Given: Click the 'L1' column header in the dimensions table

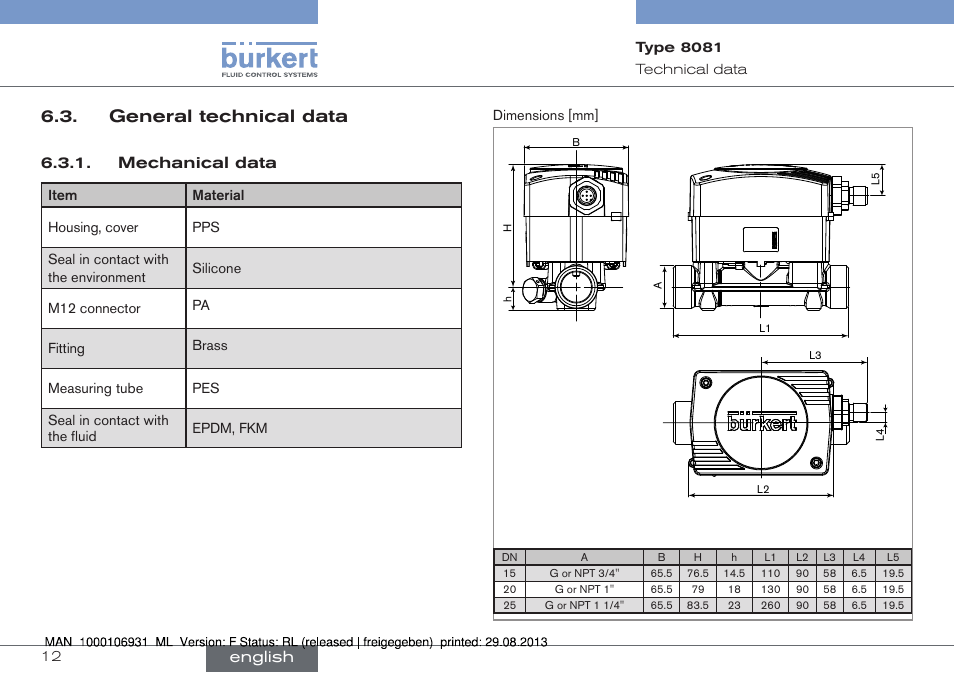Looking at the screenshot, I should 770,557.
